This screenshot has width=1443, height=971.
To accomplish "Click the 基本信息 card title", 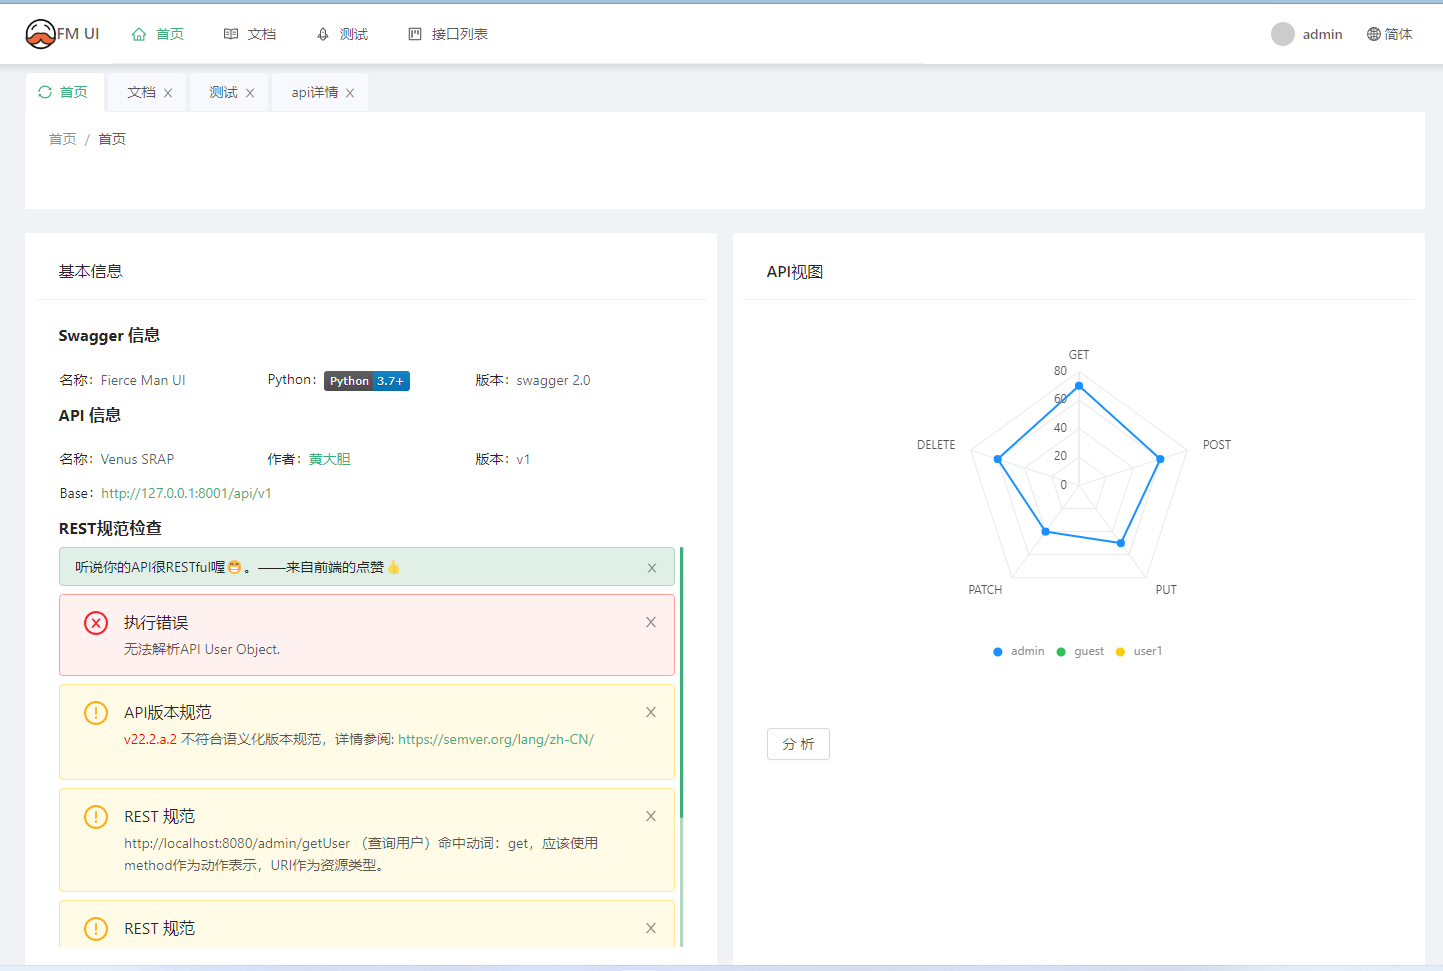I will [x=90, y=271].
